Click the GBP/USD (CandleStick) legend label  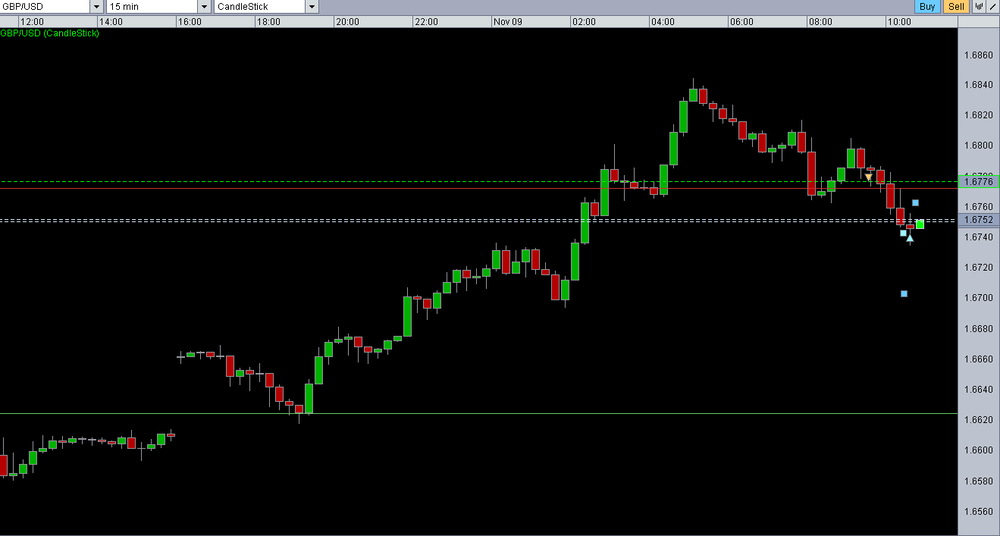click(50, 33)
